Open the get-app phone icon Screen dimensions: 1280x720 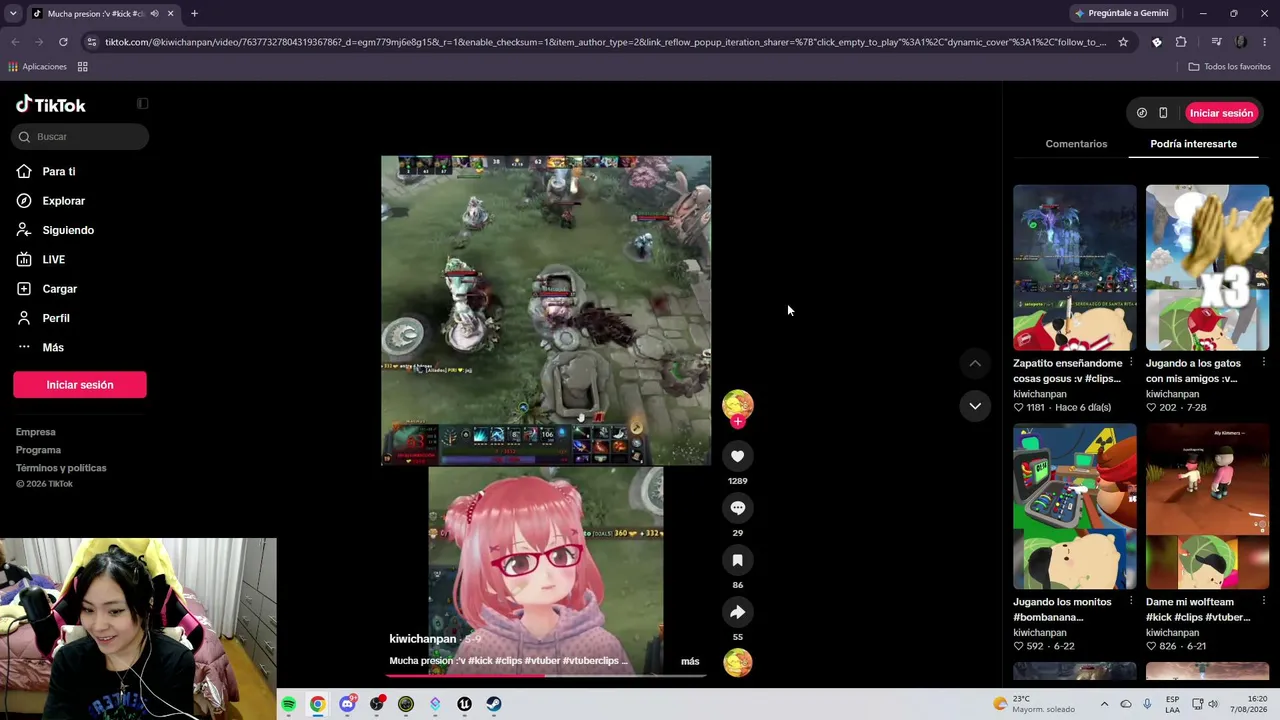1163,113
